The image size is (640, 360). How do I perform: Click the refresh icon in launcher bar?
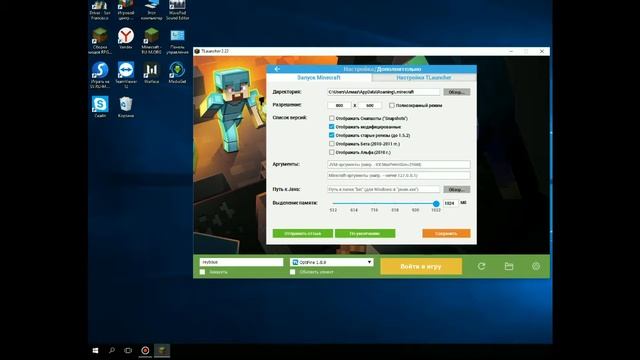click(x=482, y=266)
